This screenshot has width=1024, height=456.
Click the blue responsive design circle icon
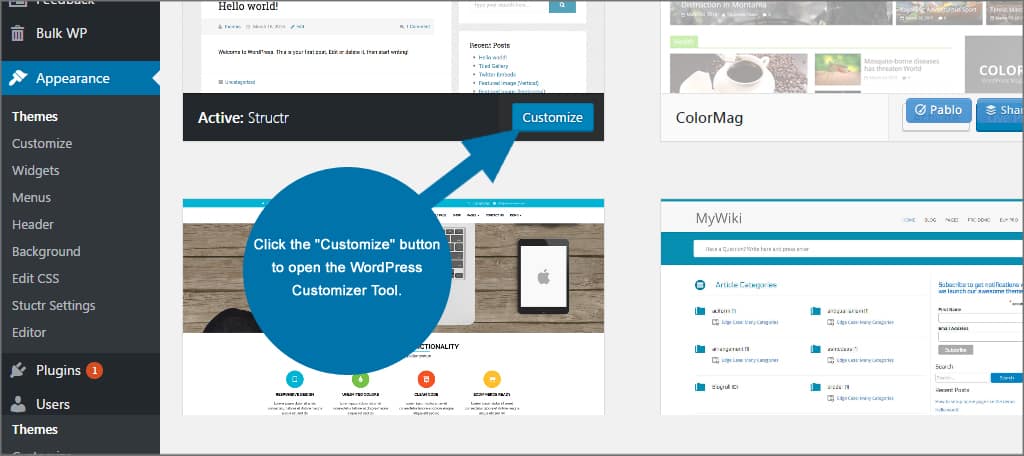pos(295,379)
